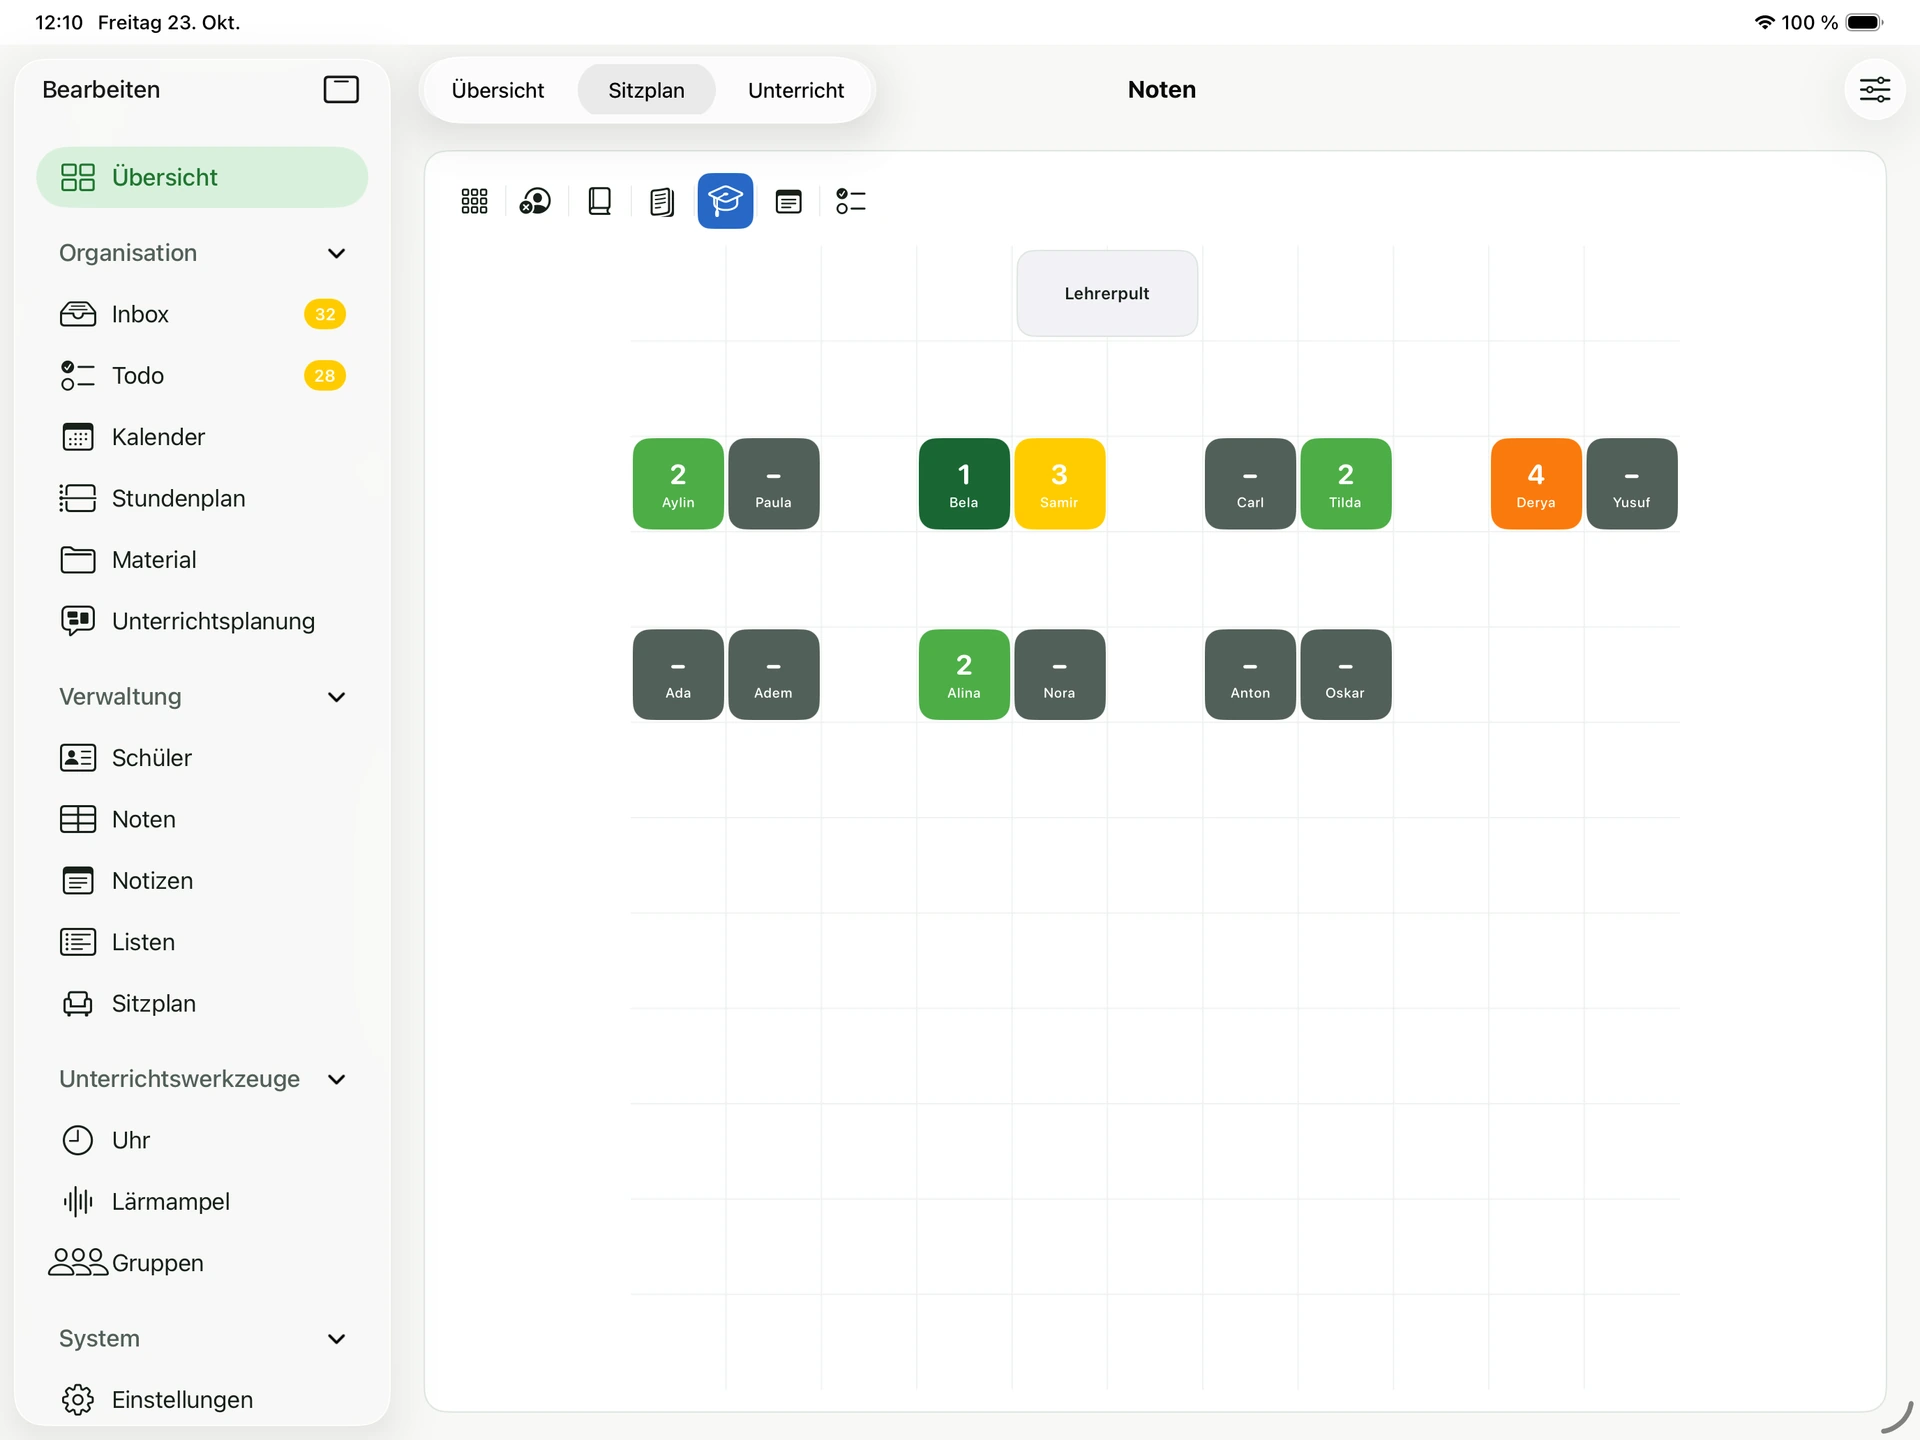The width and height of the screenshot is (1920, 1440).
Task: Open Stundenplan in the sidebar
Action: click(202, 498)
